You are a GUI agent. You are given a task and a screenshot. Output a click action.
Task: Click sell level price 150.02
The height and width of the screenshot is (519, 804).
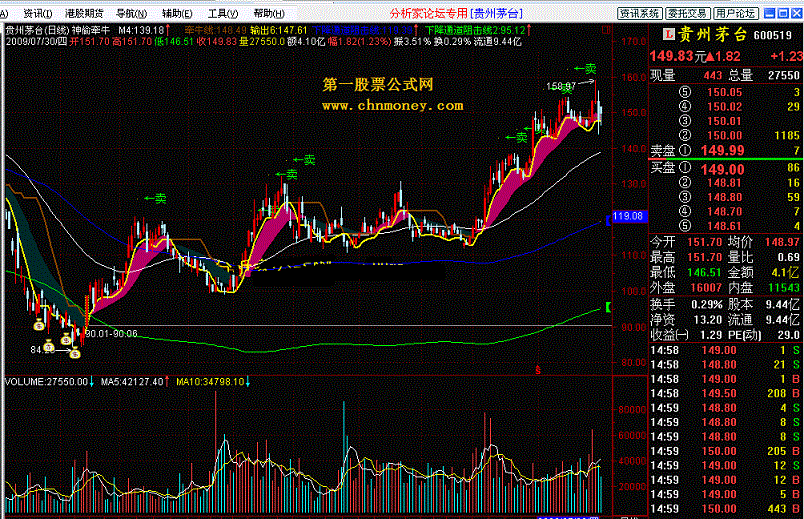(725, 107)
